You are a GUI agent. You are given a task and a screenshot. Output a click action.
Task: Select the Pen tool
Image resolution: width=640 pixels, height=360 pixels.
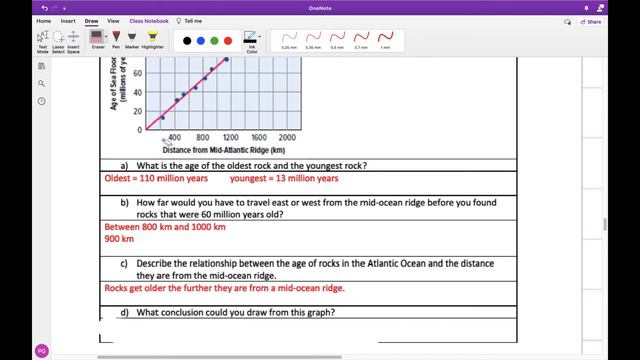tap(116, 40)
